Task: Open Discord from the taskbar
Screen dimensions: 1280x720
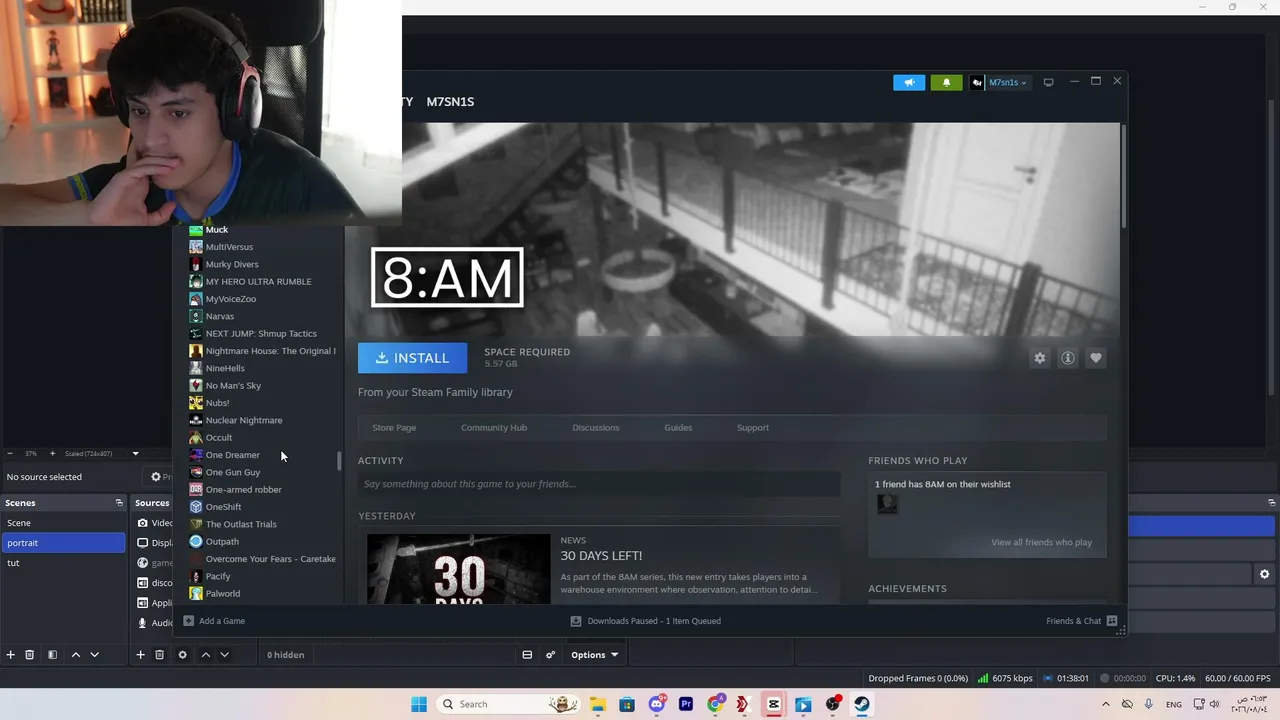Action: click(x=657, y=704)
